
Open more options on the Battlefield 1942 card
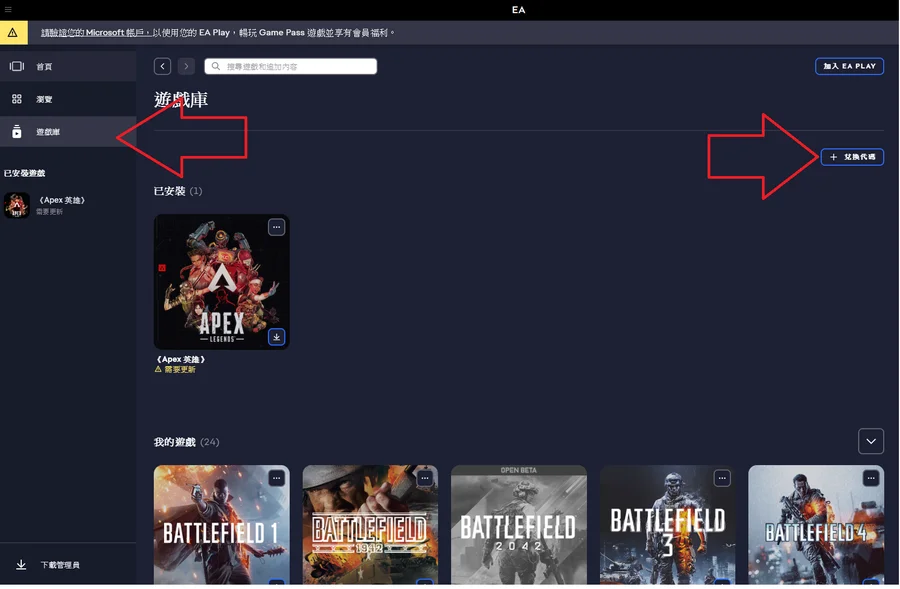point(425,478)
